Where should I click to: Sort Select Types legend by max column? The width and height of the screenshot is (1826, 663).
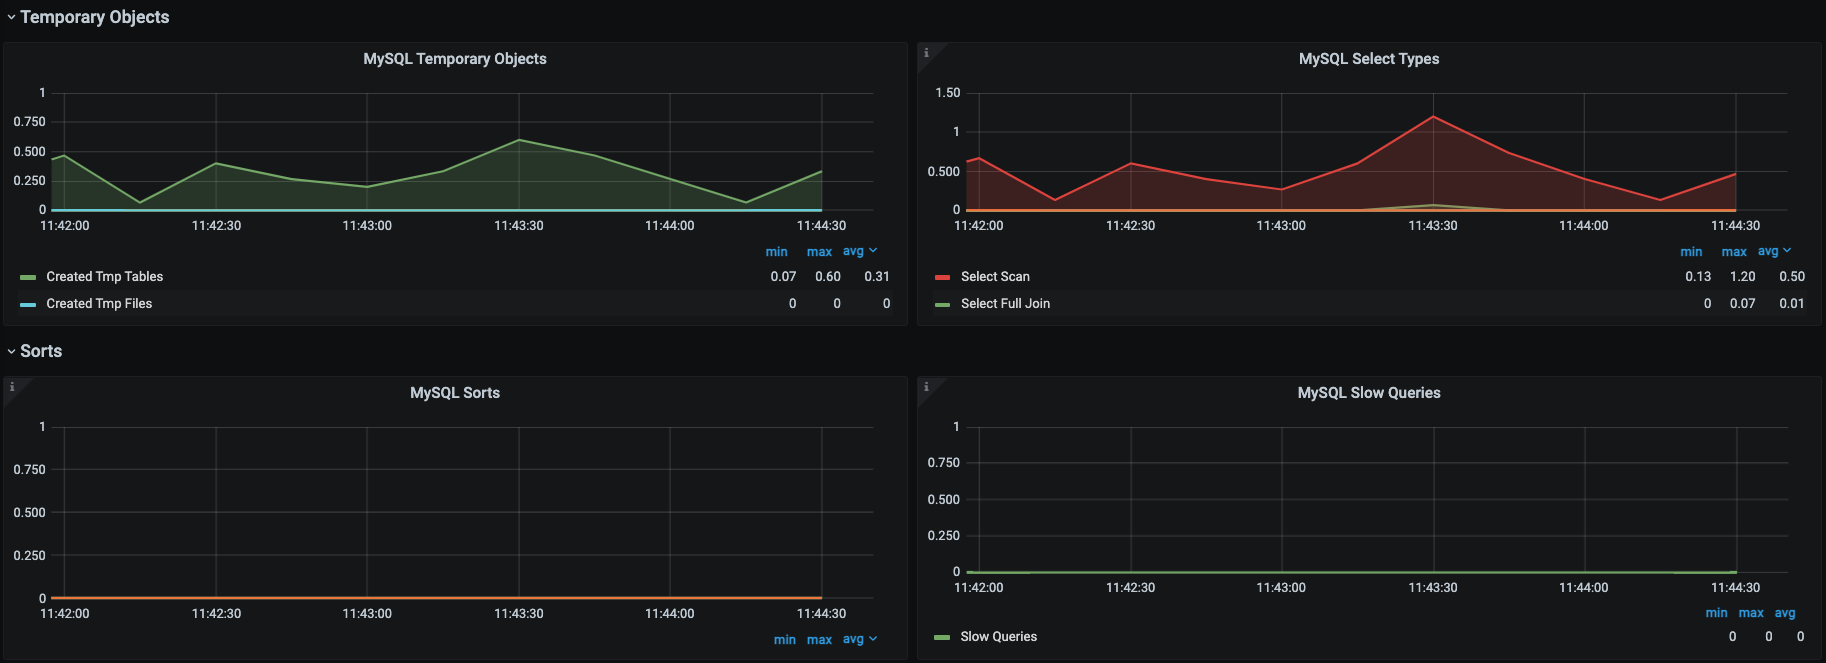pos(1734,252)
